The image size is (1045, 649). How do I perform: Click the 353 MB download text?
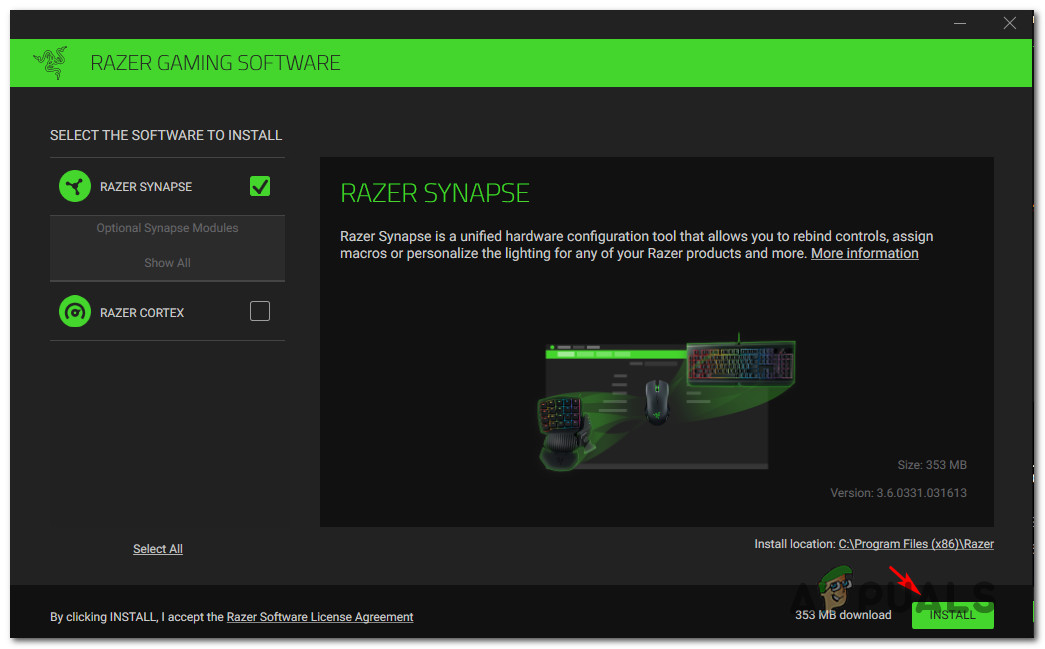(843, 615)
